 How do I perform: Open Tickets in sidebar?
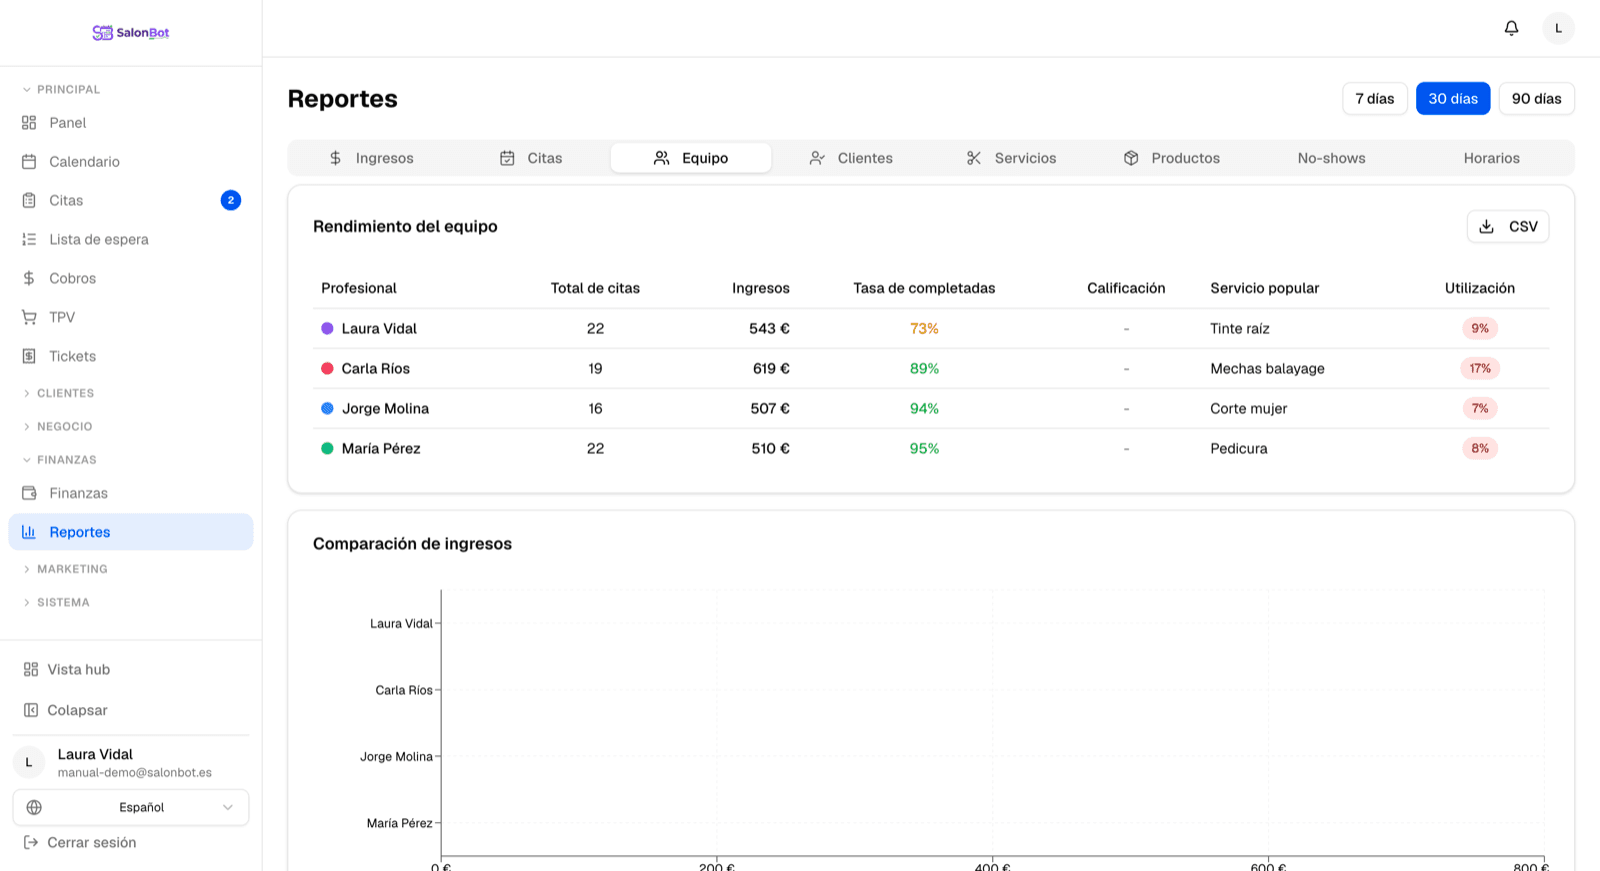point(131,357)
